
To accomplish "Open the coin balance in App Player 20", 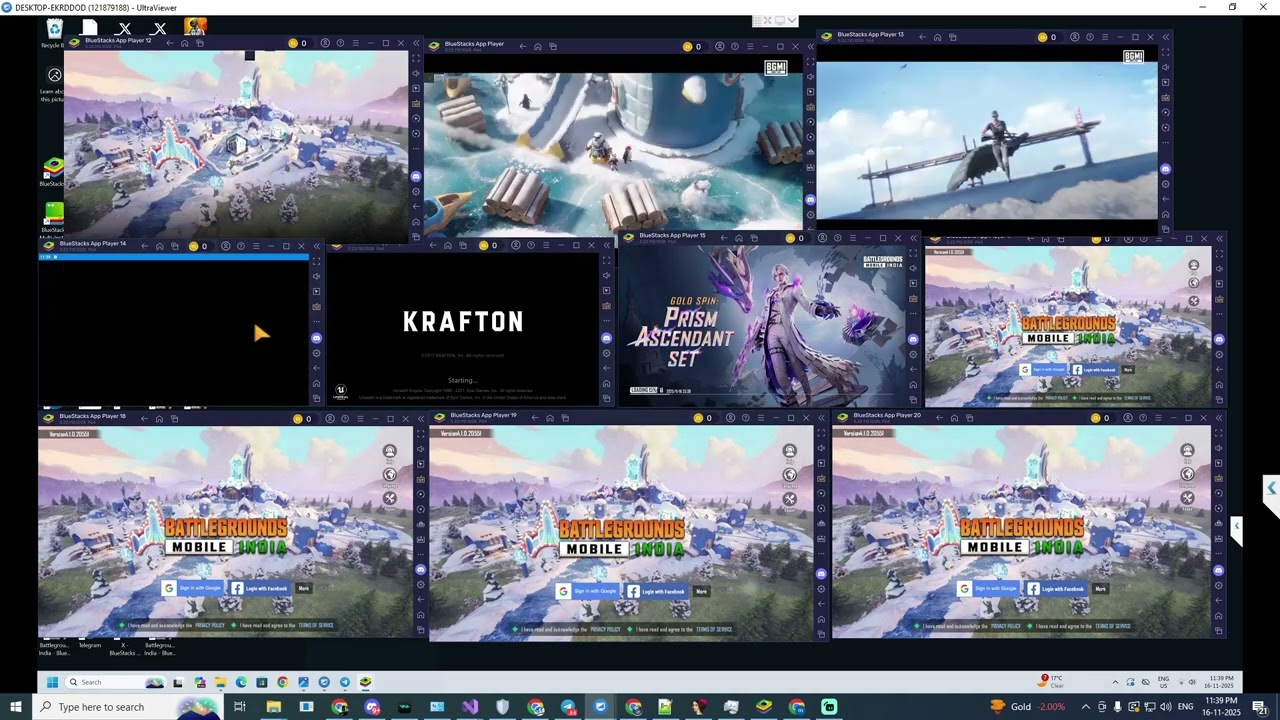I will tap(1100, 417).
